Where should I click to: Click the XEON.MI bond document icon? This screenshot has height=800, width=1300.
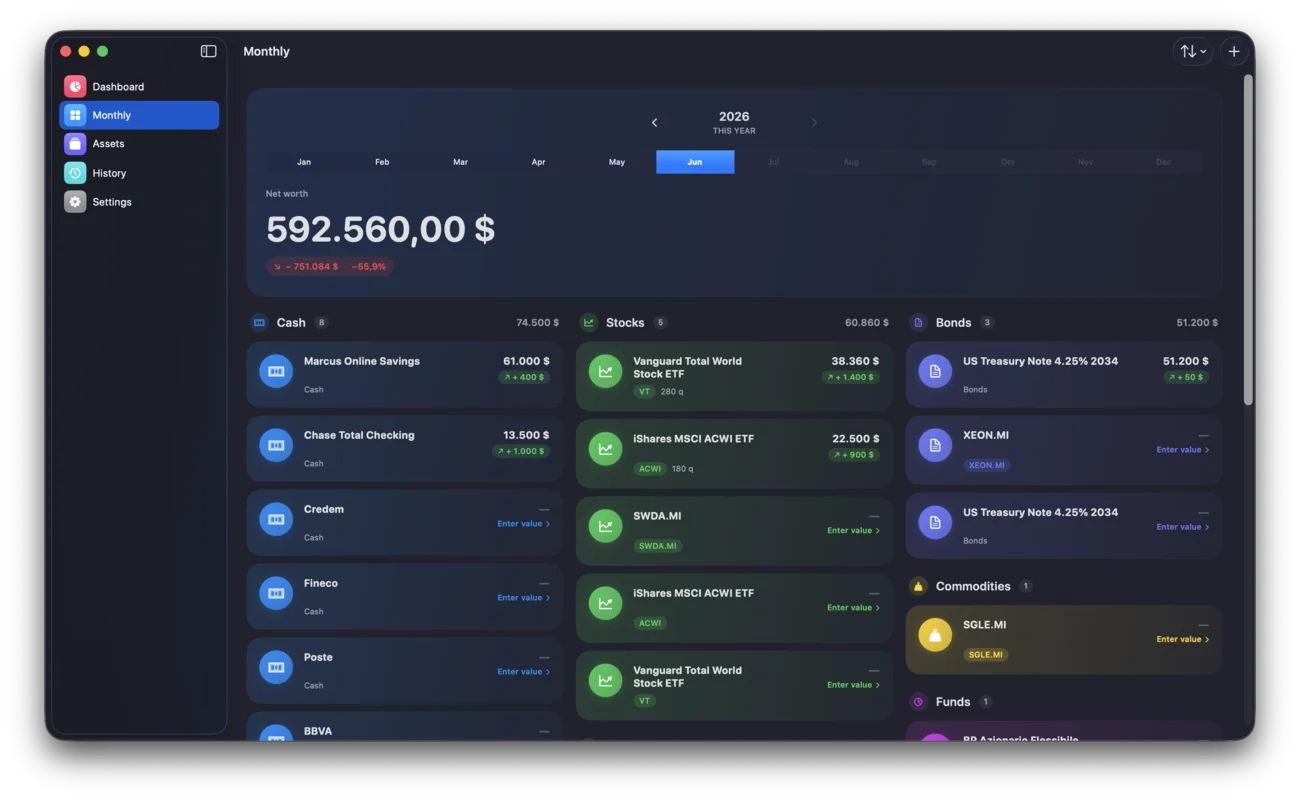click(935, 445)
